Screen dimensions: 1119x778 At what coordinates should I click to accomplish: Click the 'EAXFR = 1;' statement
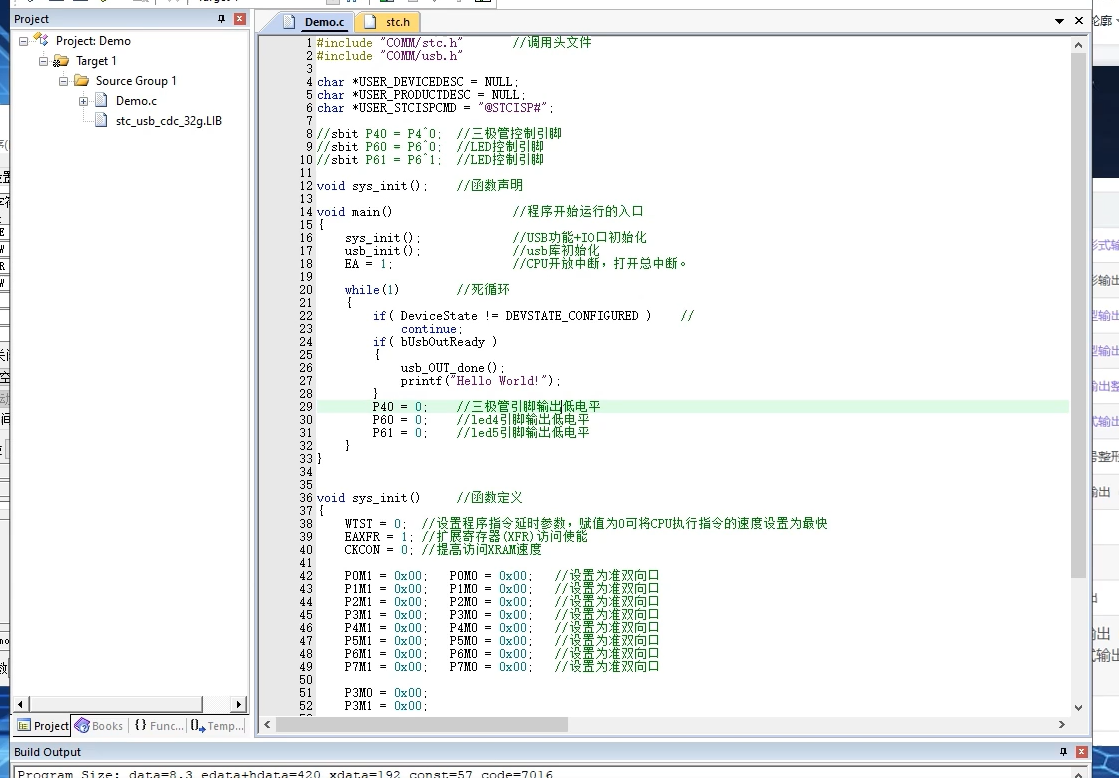pos(379,537)
